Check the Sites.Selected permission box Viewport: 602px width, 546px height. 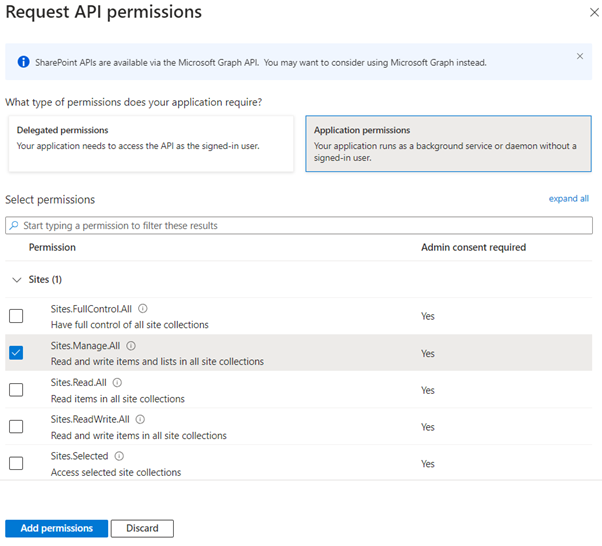(16, 463)
